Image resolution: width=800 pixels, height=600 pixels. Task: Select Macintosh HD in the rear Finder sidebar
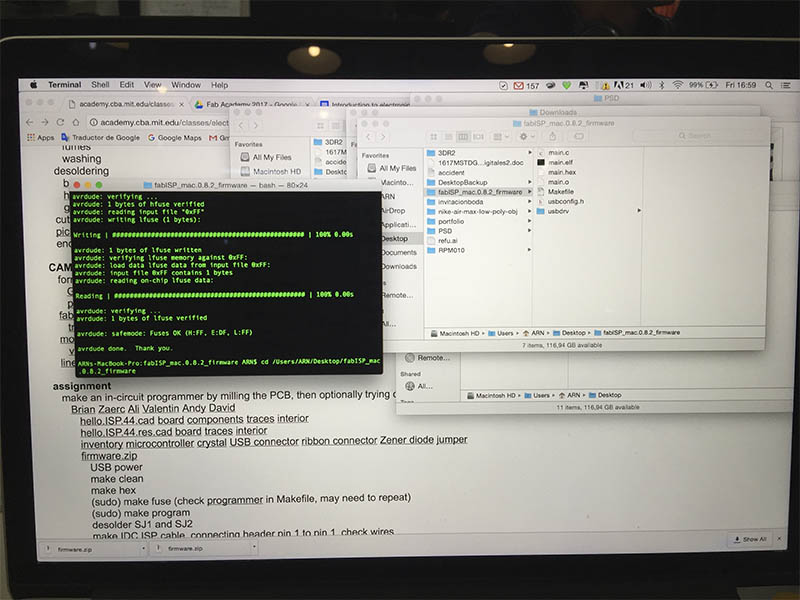coord(271,171)
